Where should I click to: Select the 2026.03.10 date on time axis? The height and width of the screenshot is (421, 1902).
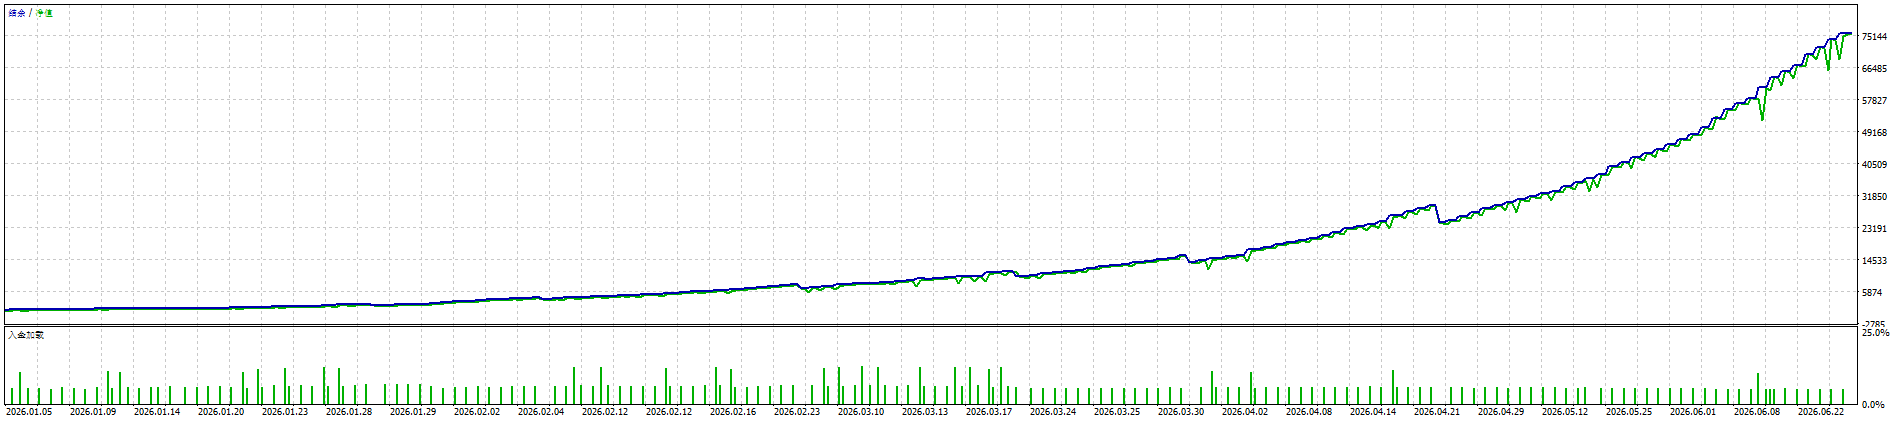[x=861, y=411]
